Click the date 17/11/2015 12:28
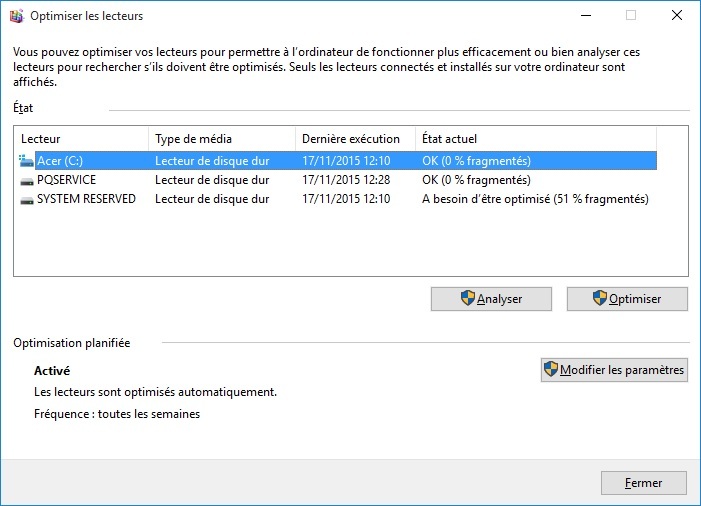The height and width of the screenshot is (506, 701). 346,180
